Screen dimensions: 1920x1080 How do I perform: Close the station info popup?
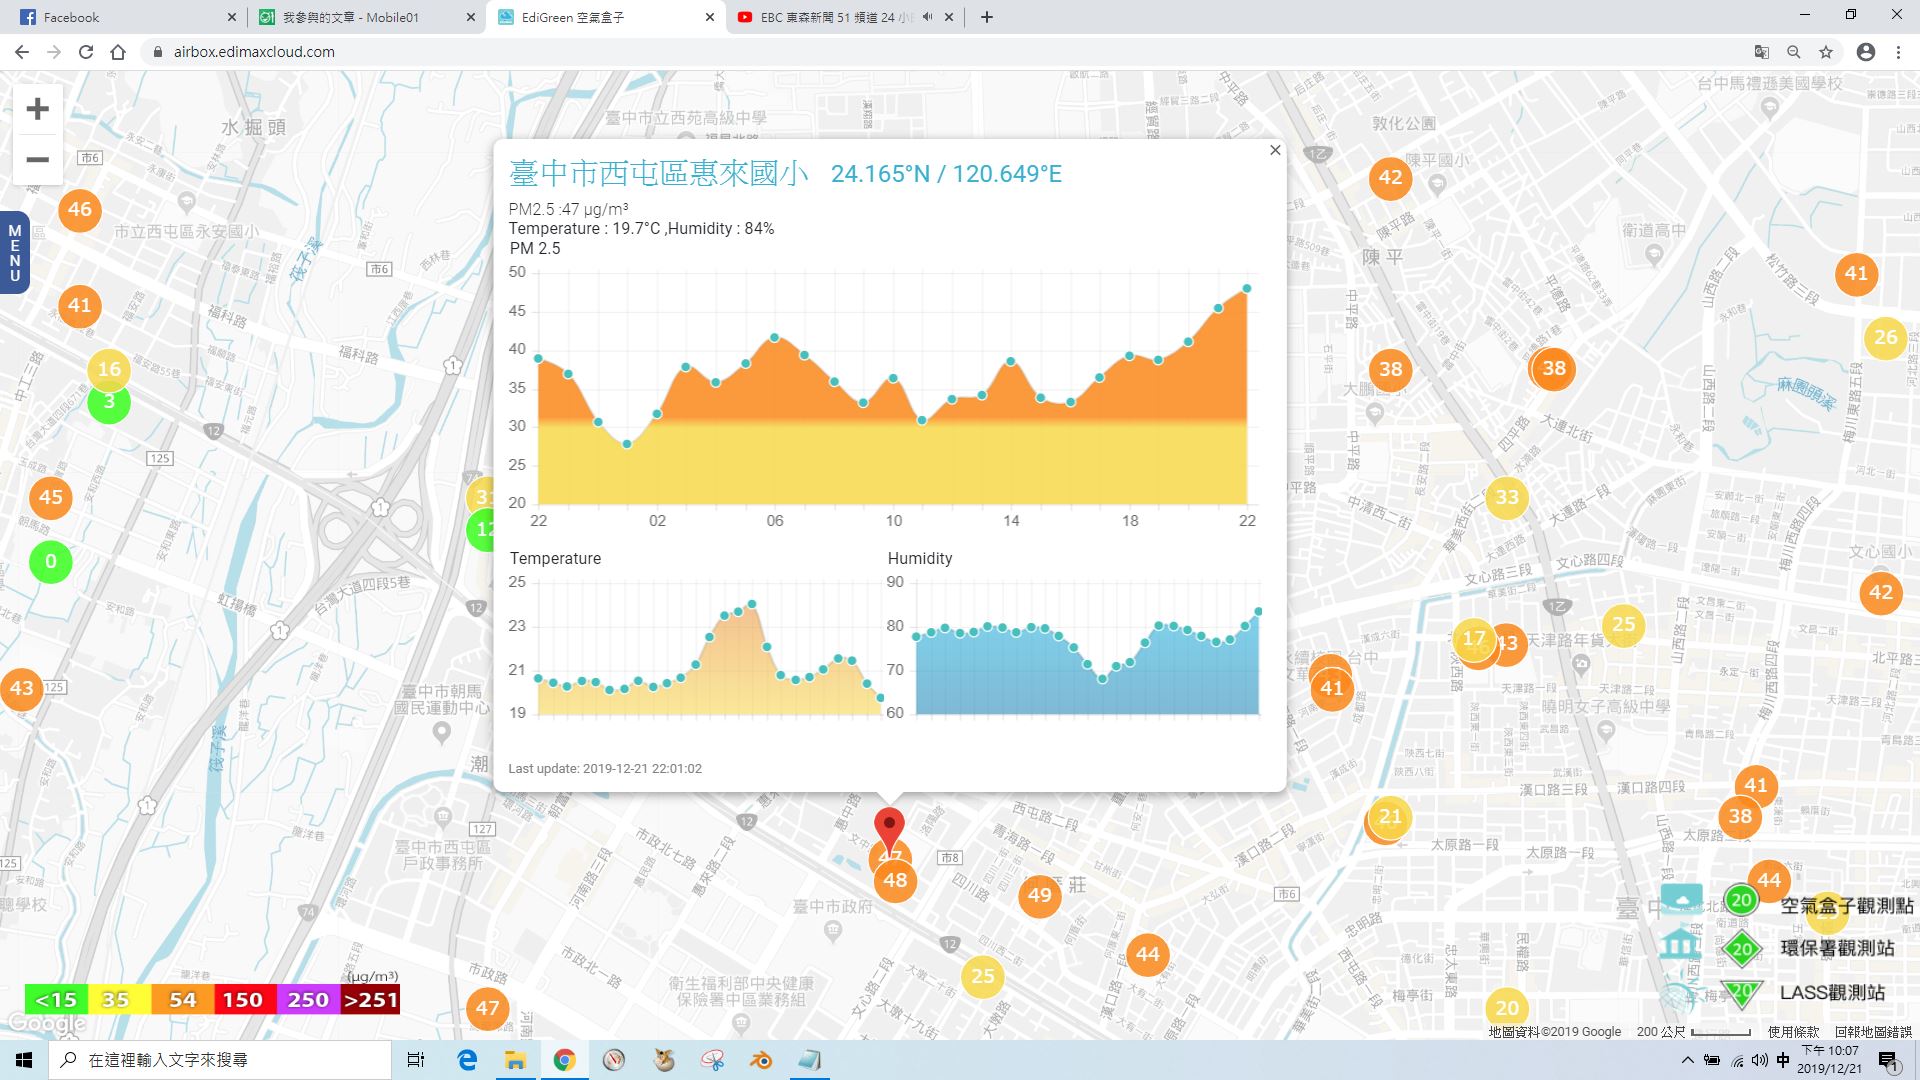click(1275, 150)
